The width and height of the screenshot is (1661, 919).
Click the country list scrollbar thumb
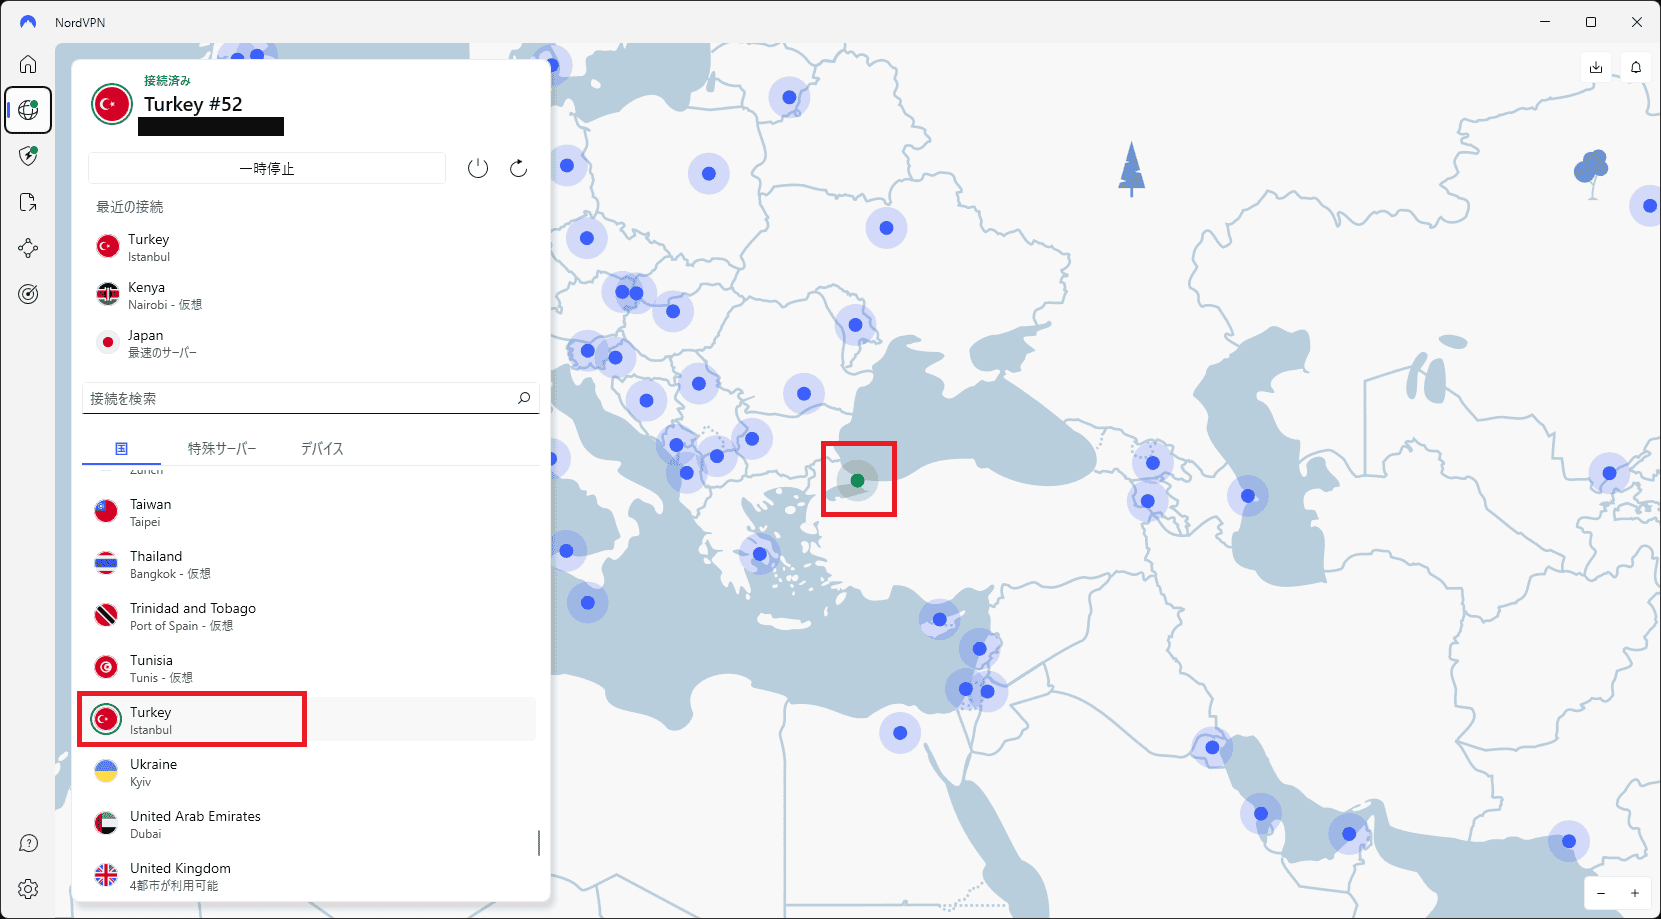539,843
